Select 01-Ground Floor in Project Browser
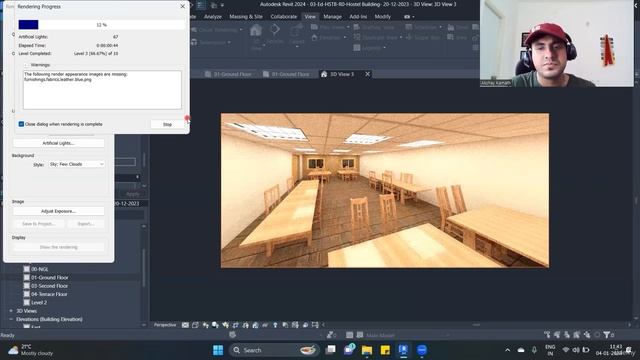640x360 pixels. click(x=49, y=278)
